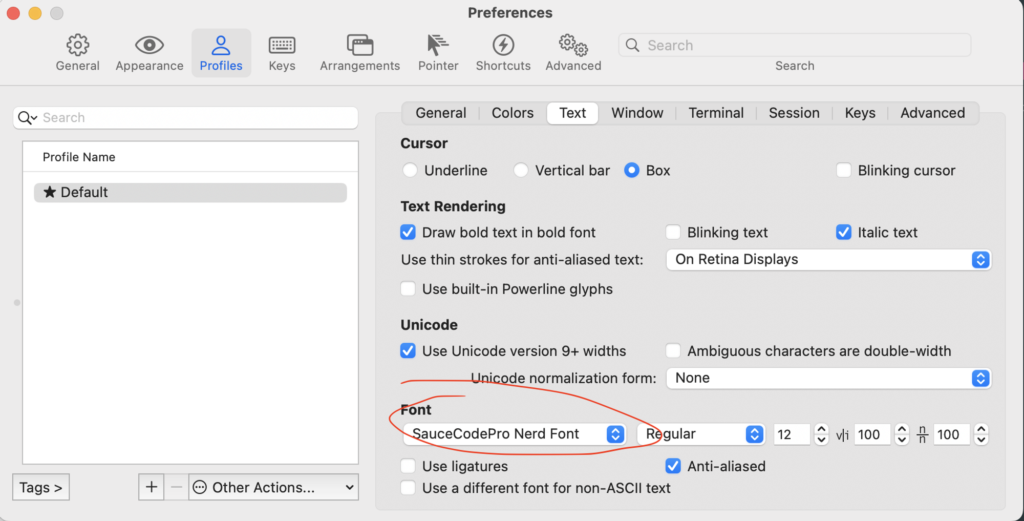1024x521 pixels.
Task: Open the SauceCodePro Nerd Font dropdown
Action: 517,434
